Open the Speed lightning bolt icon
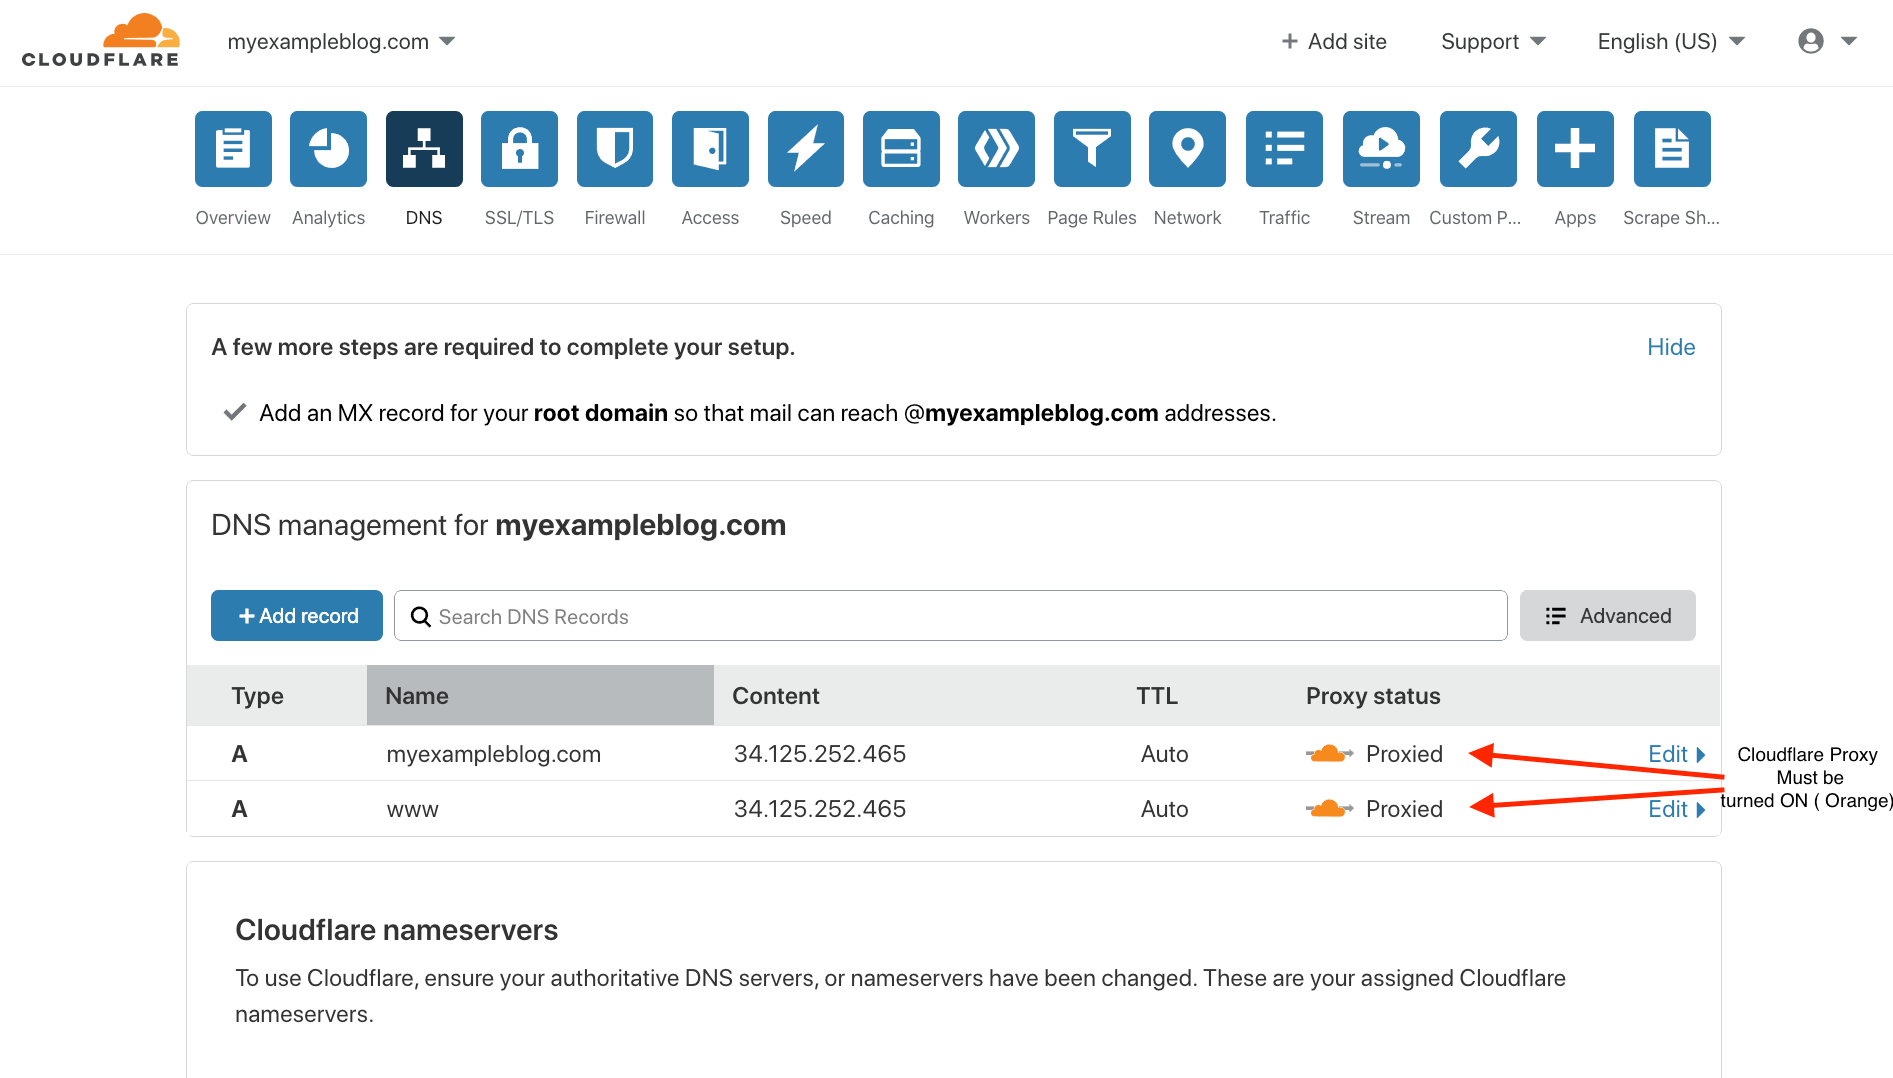1893x1078 pixels. (x=806, y=149)
